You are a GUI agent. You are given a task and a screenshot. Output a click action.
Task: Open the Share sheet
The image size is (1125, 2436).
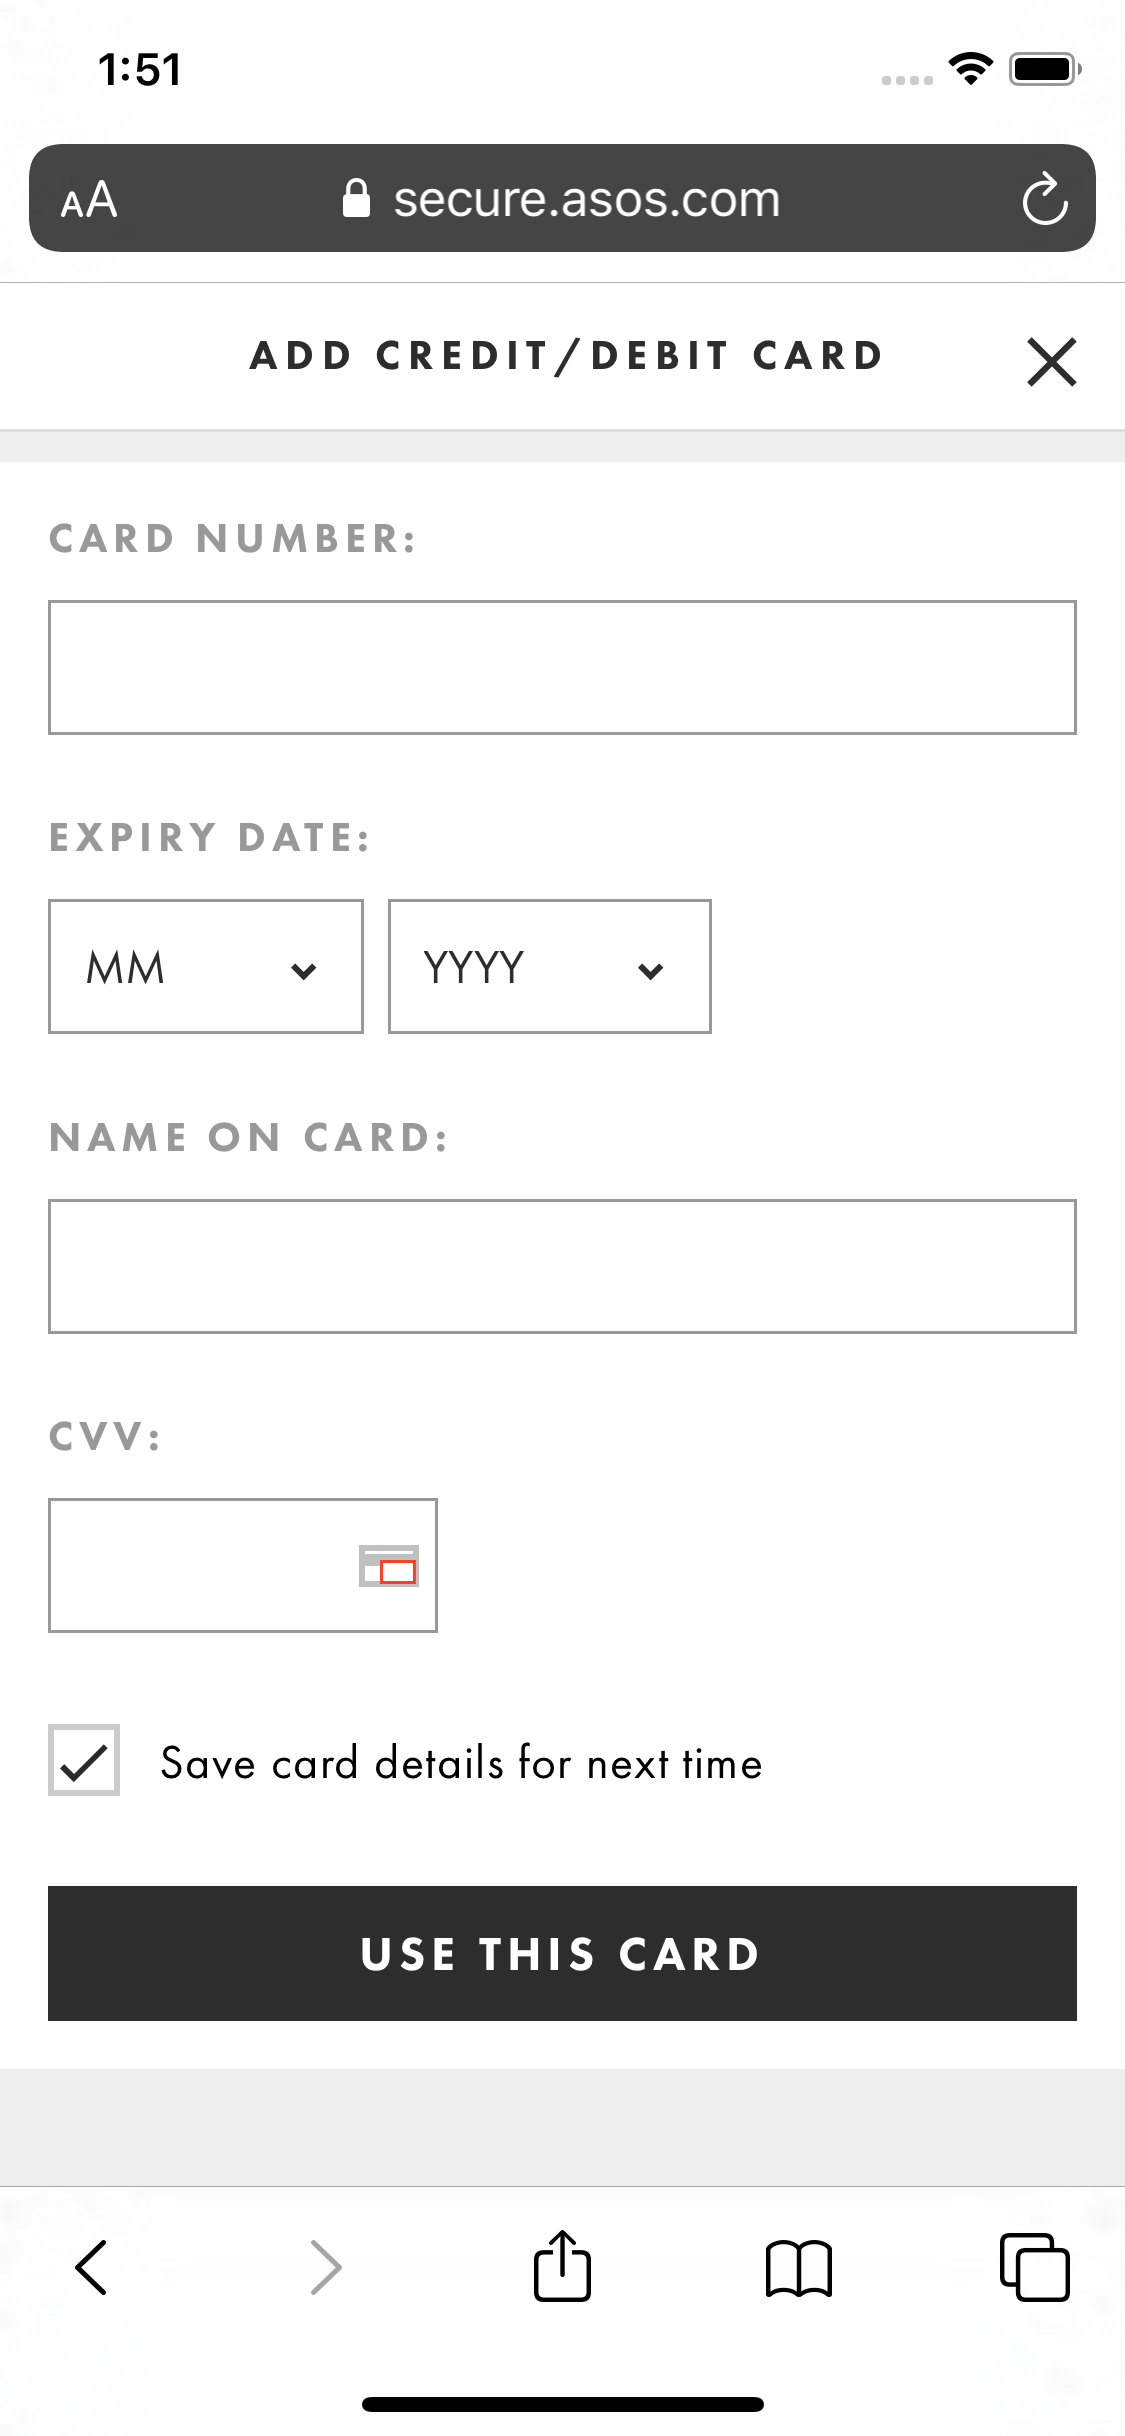[x=562, y=2267]
